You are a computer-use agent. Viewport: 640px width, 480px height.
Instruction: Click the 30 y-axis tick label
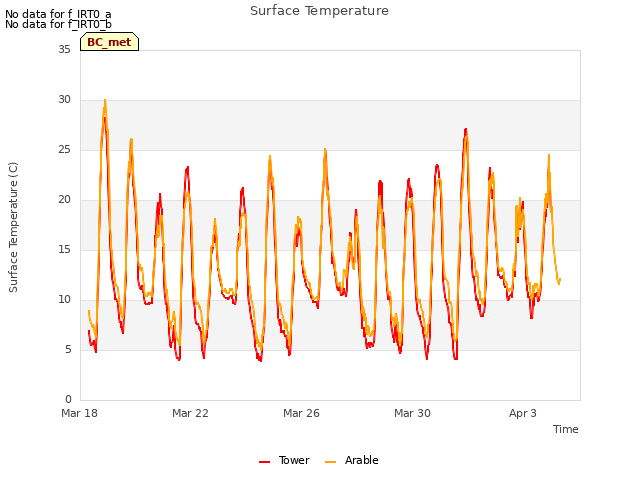point(64,100)
